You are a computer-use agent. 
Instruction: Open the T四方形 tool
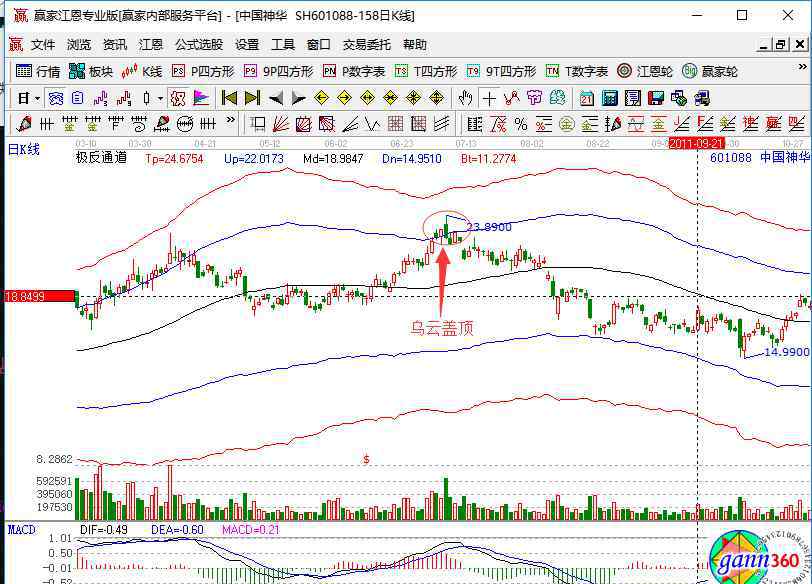(426, 71)
